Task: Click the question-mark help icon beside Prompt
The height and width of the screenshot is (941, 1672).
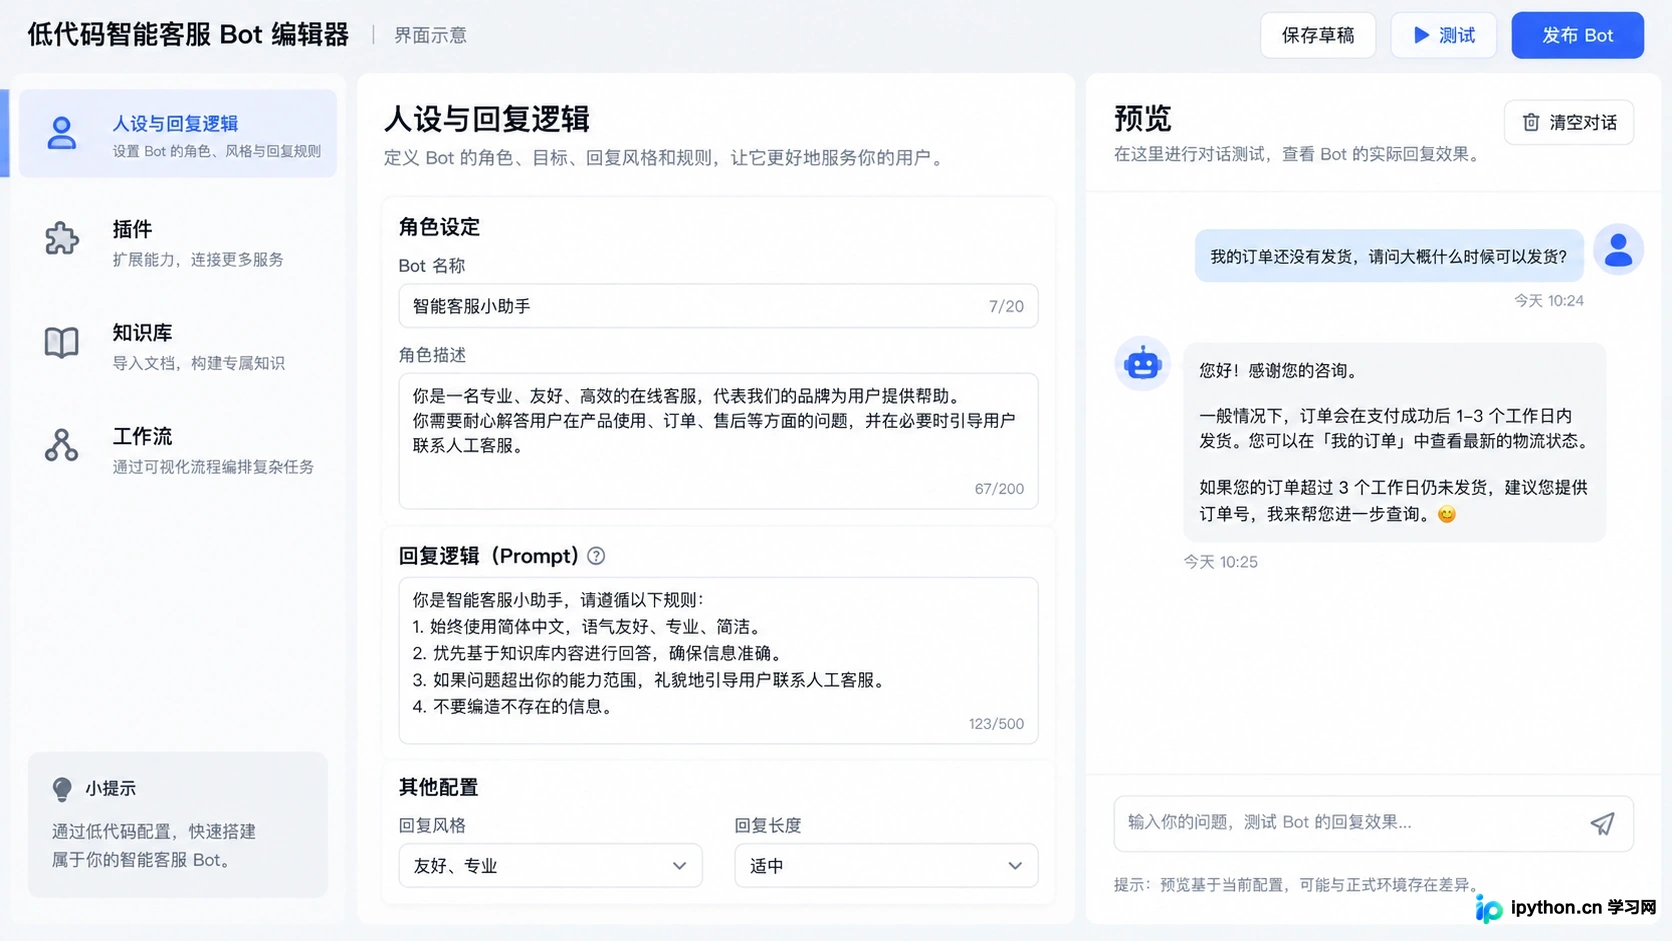Action: coord(596,556)
